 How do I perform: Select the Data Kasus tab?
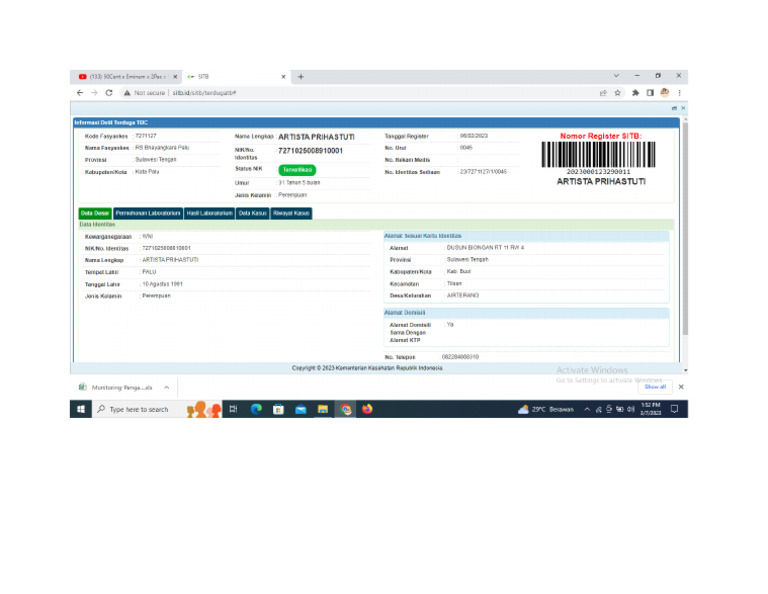[253, 214]
